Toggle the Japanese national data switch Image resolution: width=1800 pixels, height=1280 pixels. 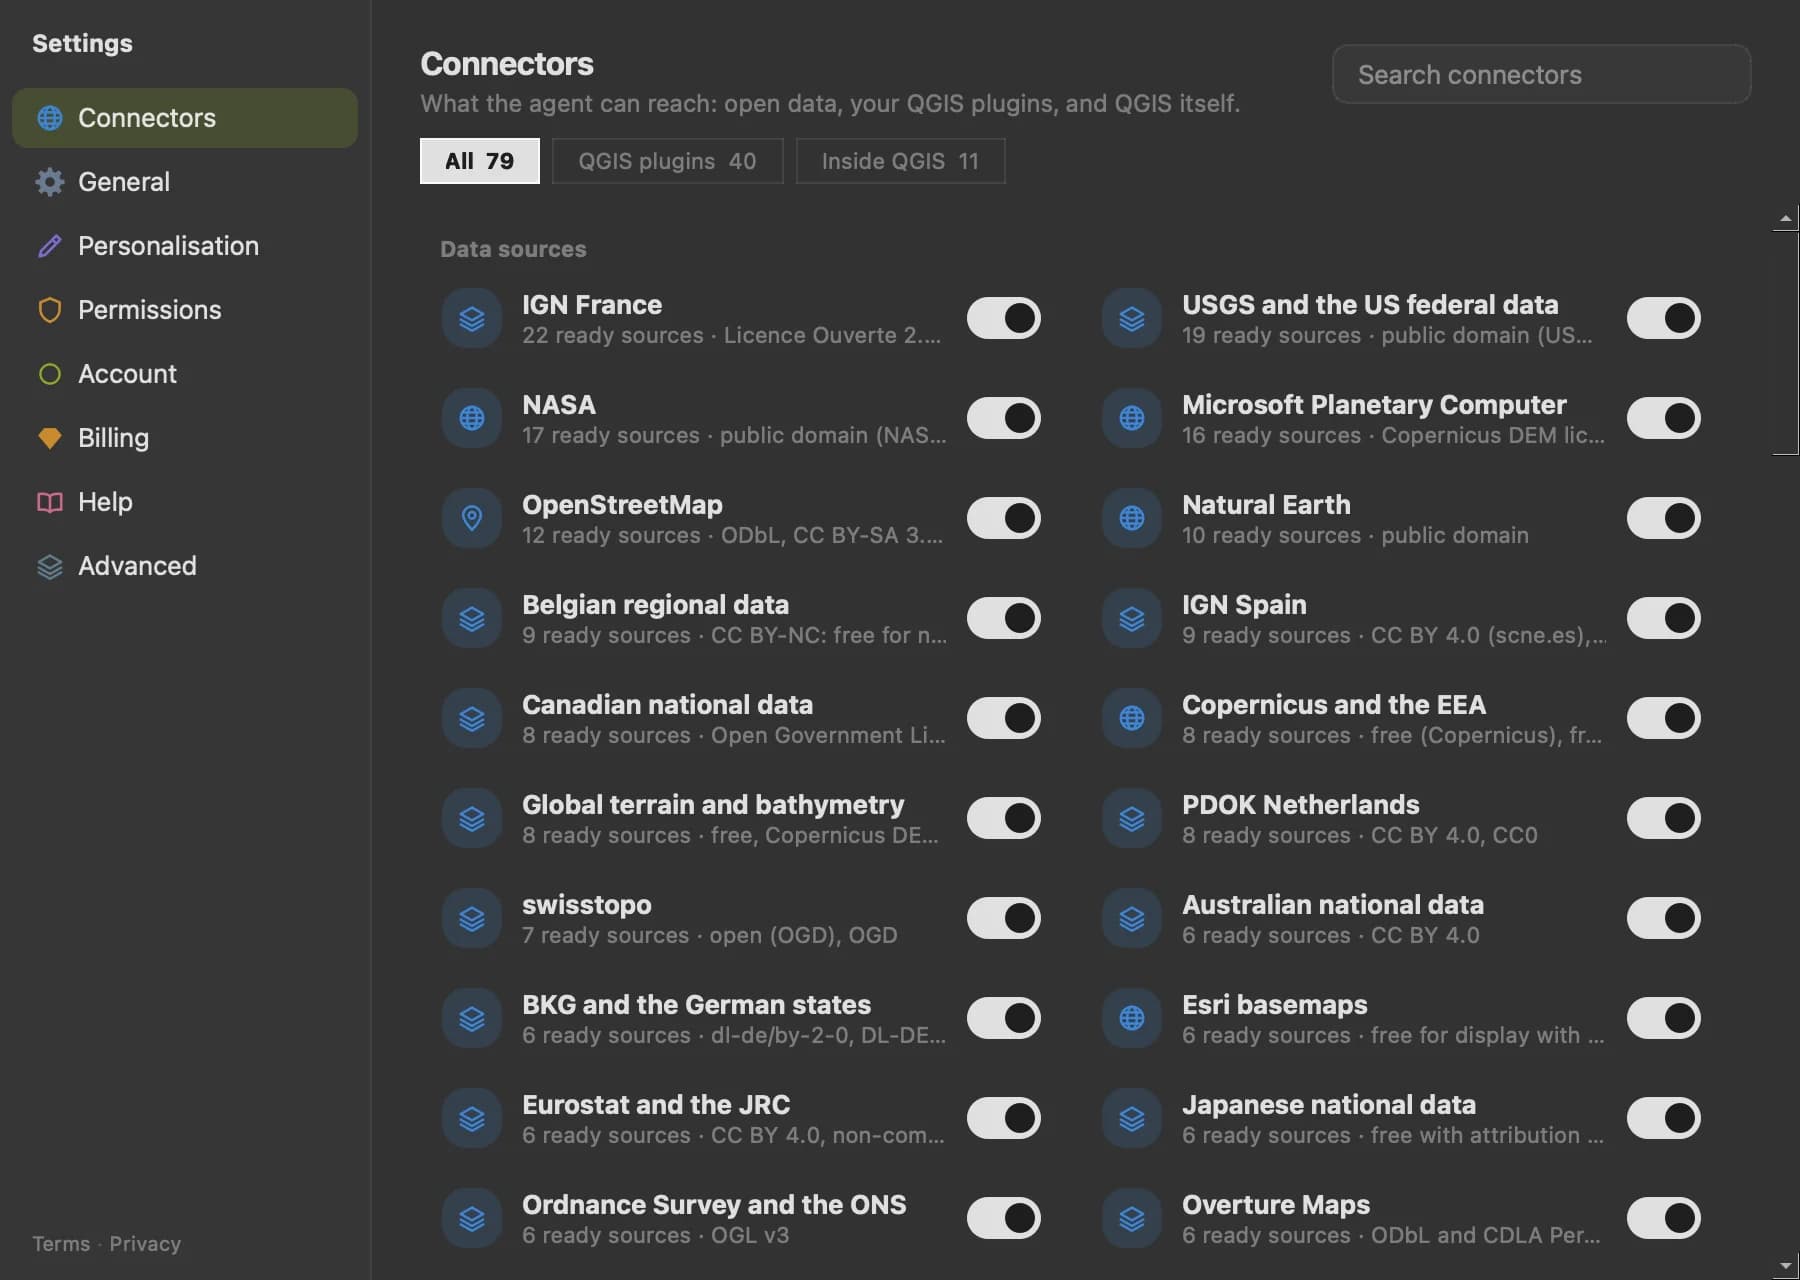coord(1664,1118)
